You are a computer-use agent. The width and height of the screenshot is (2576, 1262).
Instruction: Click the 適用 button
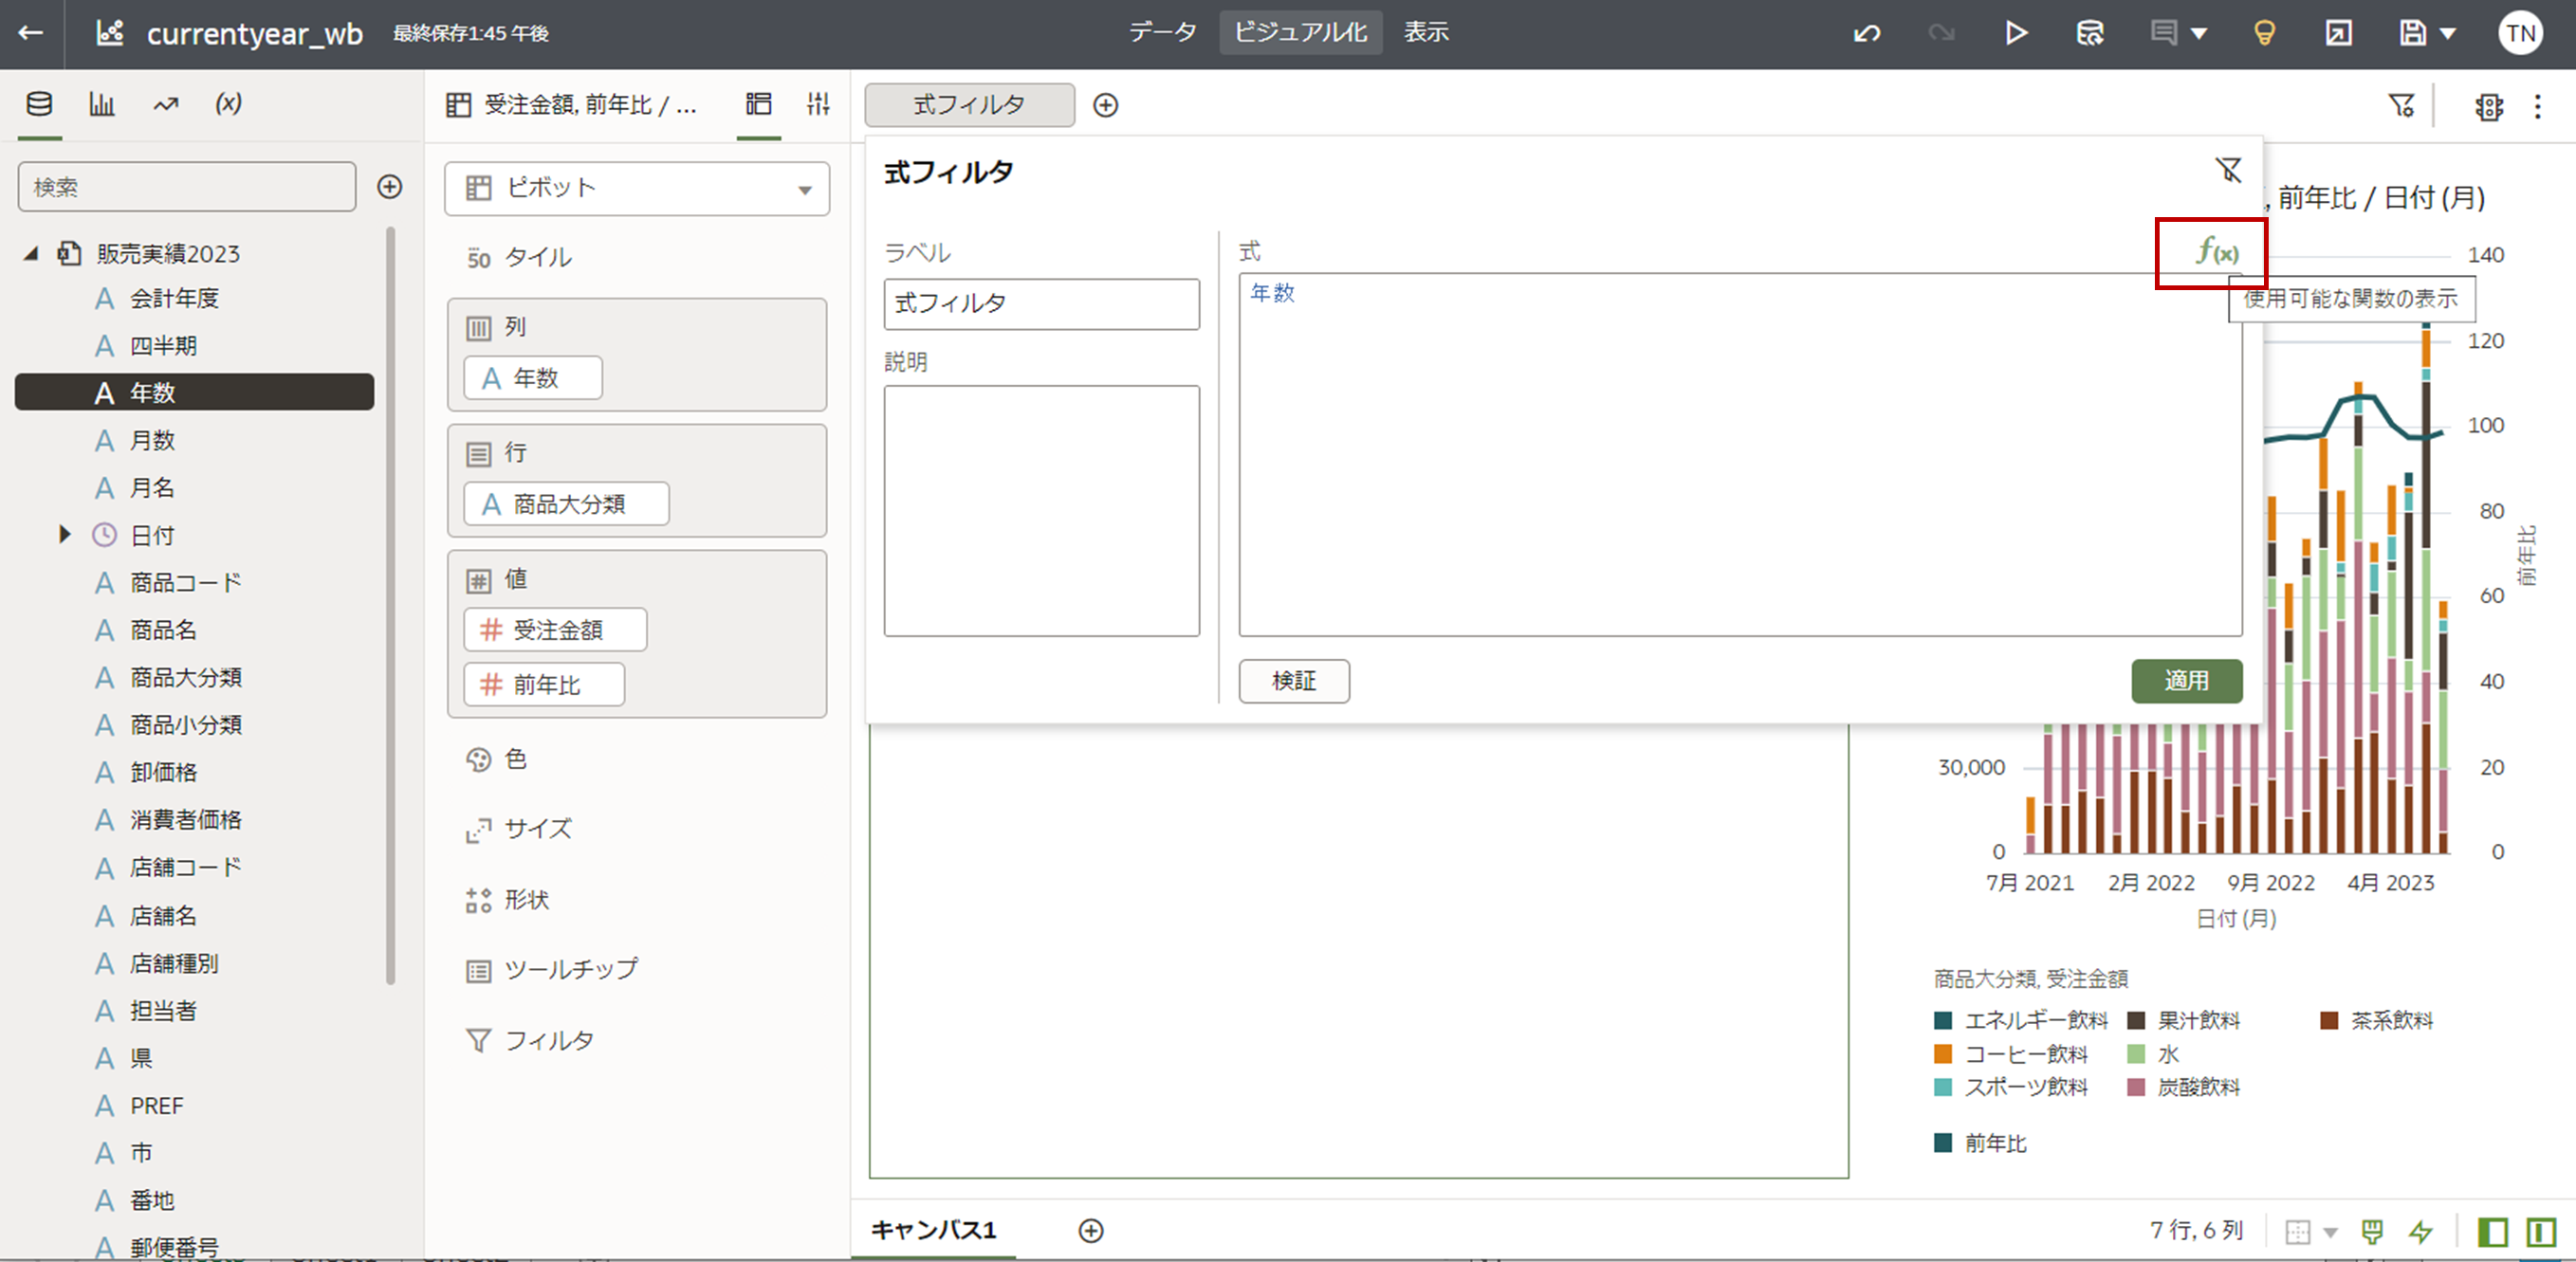pos(2186,680)
